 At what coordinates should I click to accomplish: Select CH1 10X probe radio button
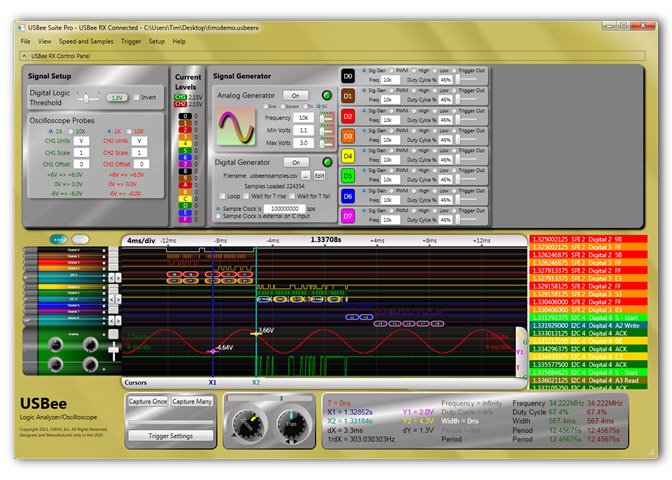(71, 131)
